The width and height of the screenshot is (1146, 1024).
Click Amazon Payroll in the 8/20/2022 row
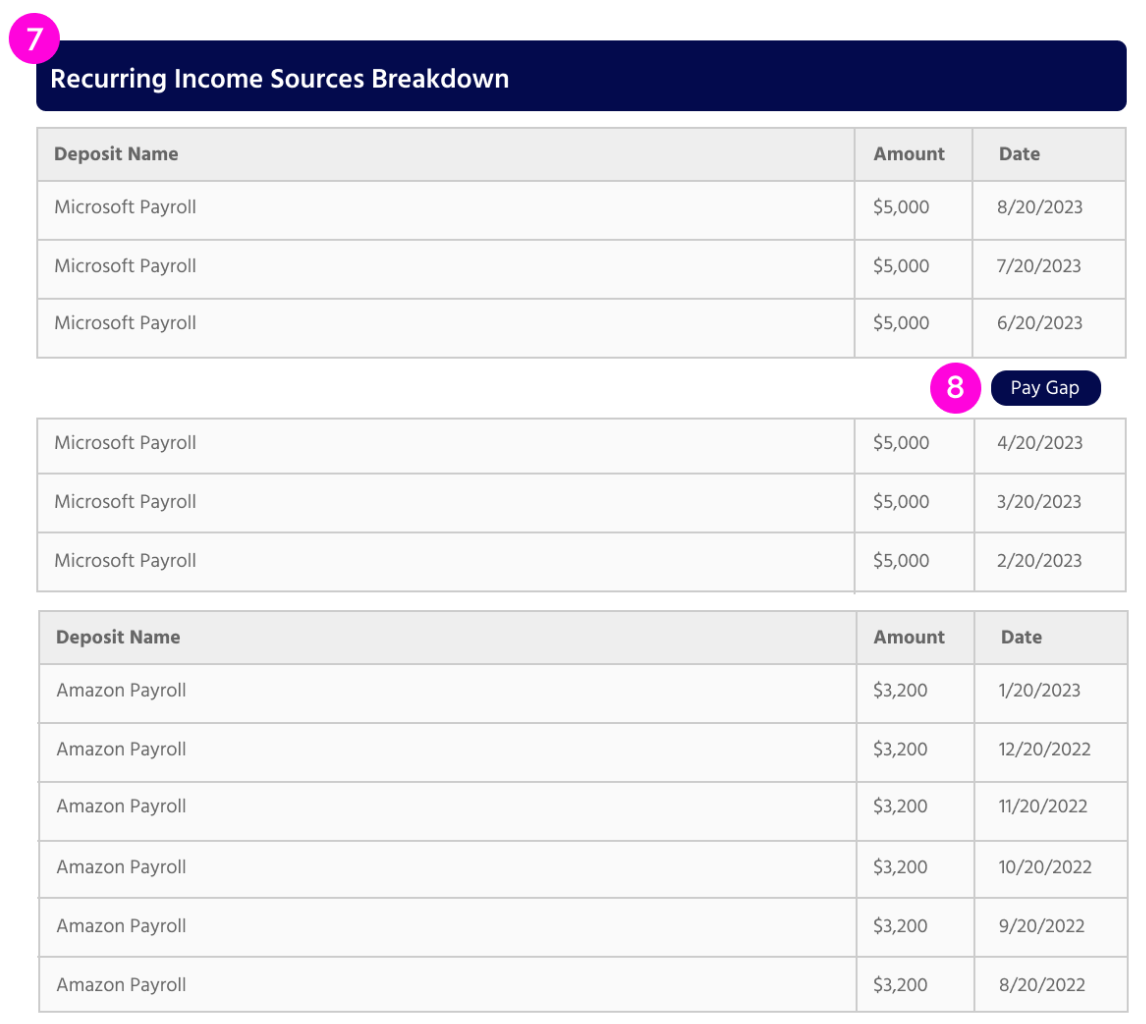click(121, 985)
